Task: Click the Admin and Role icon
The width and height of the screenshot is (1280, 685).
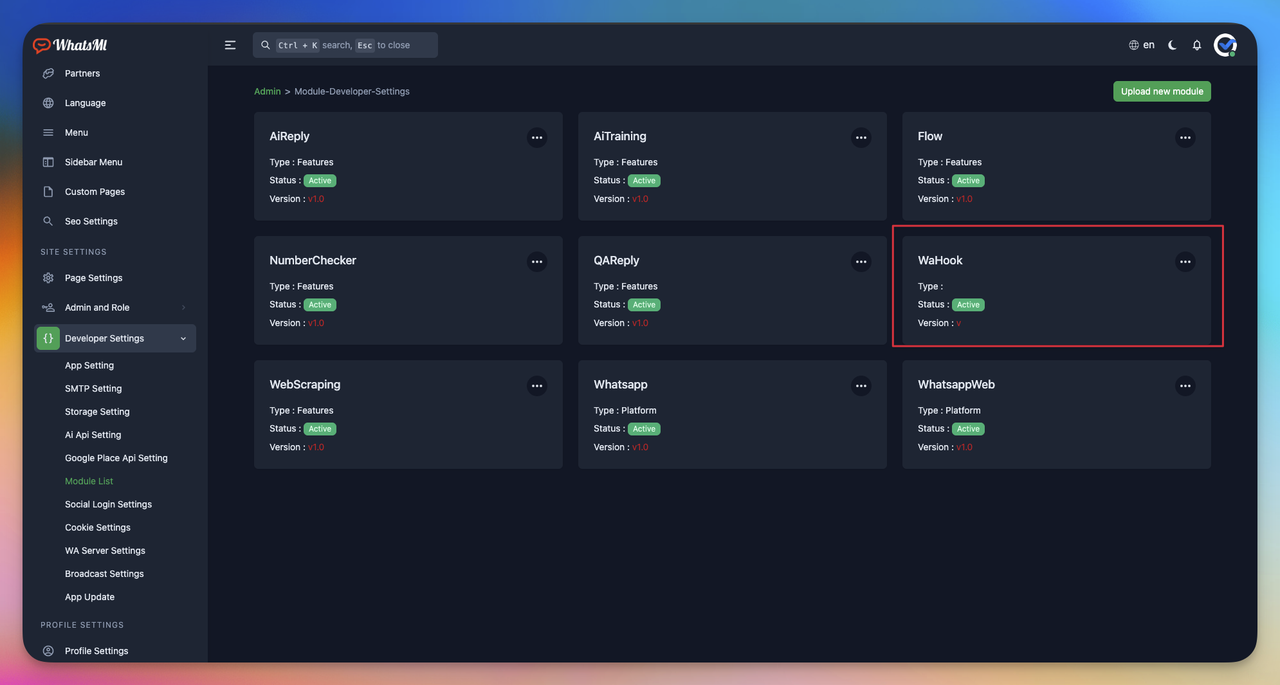Action: (48, 307)
